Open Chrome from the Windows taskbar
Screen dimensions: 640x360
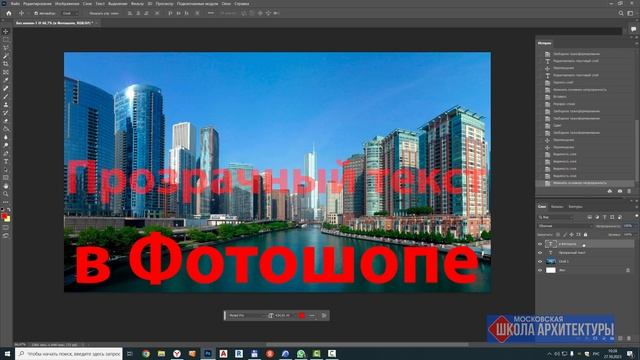(146, 353)
